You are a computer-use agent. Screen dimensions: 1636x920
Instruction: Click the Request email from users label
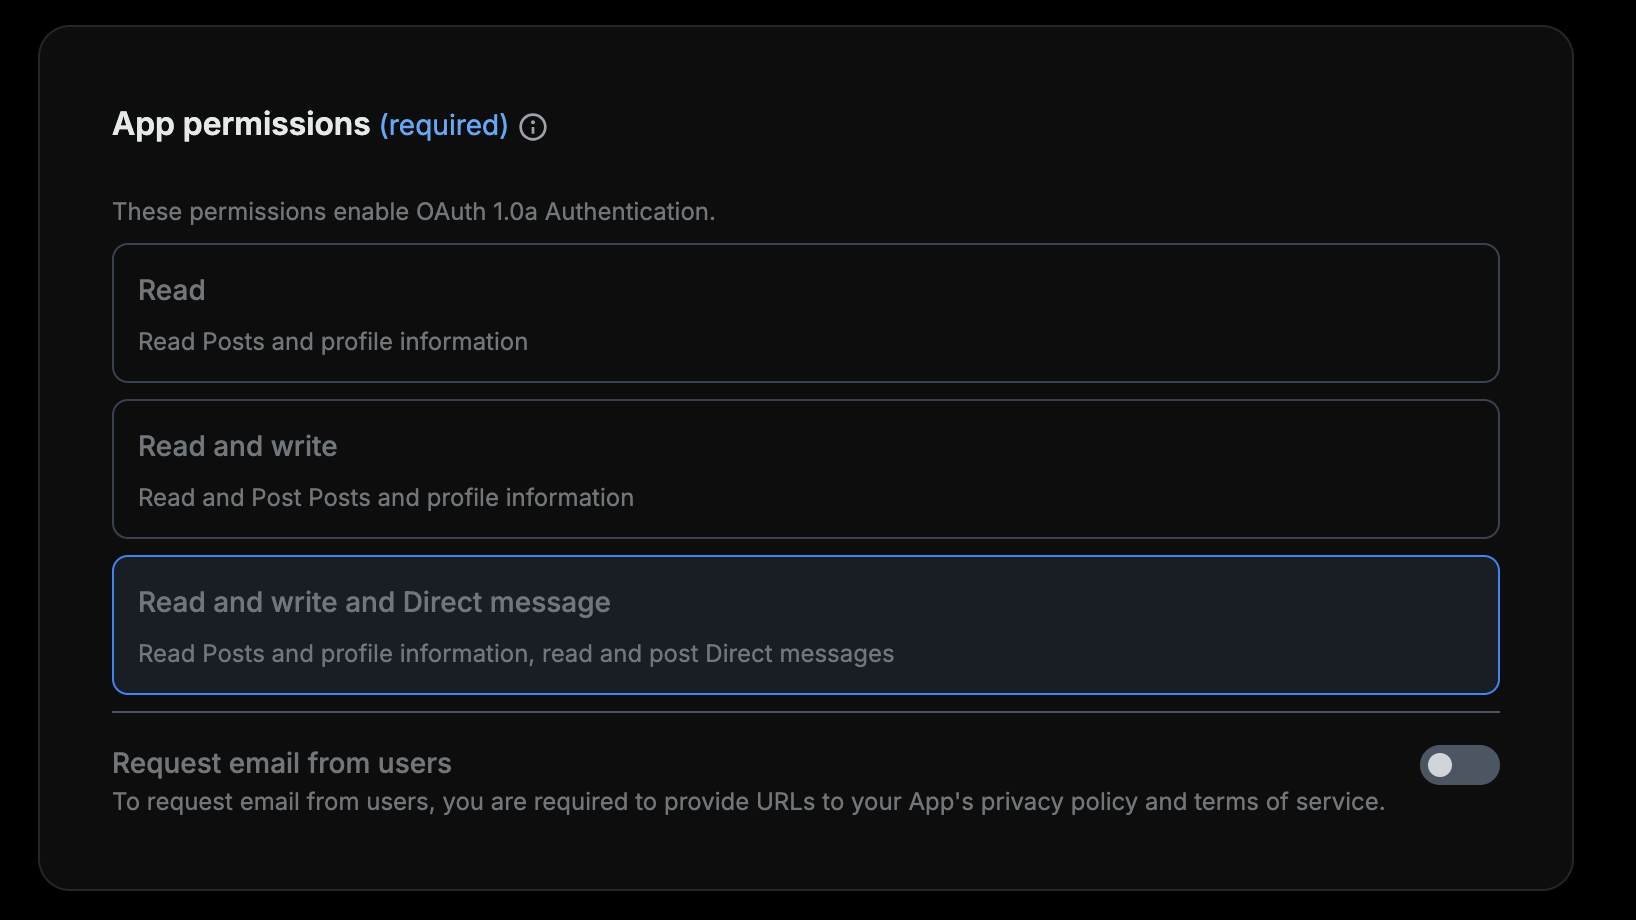282,763
